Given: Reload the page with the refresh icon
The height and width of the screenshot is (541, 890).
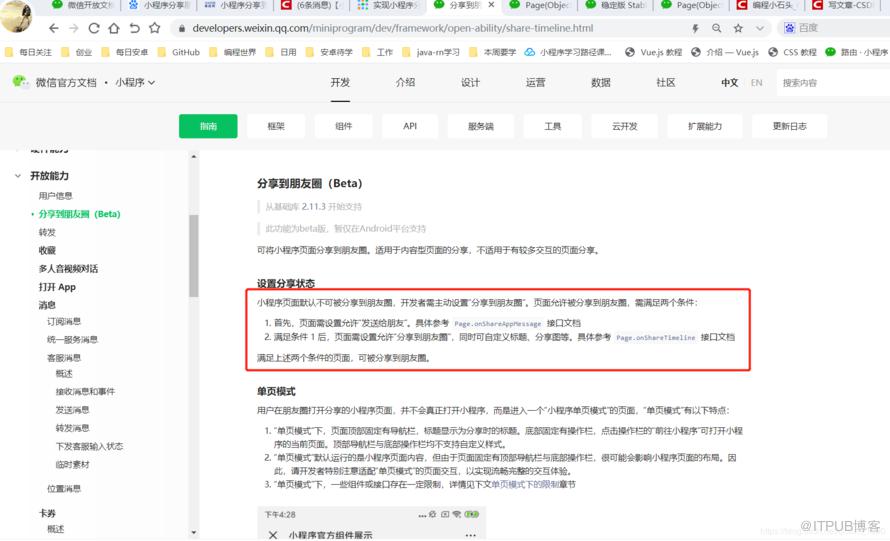Looking at the screenshot, I should tap(94, 28).
